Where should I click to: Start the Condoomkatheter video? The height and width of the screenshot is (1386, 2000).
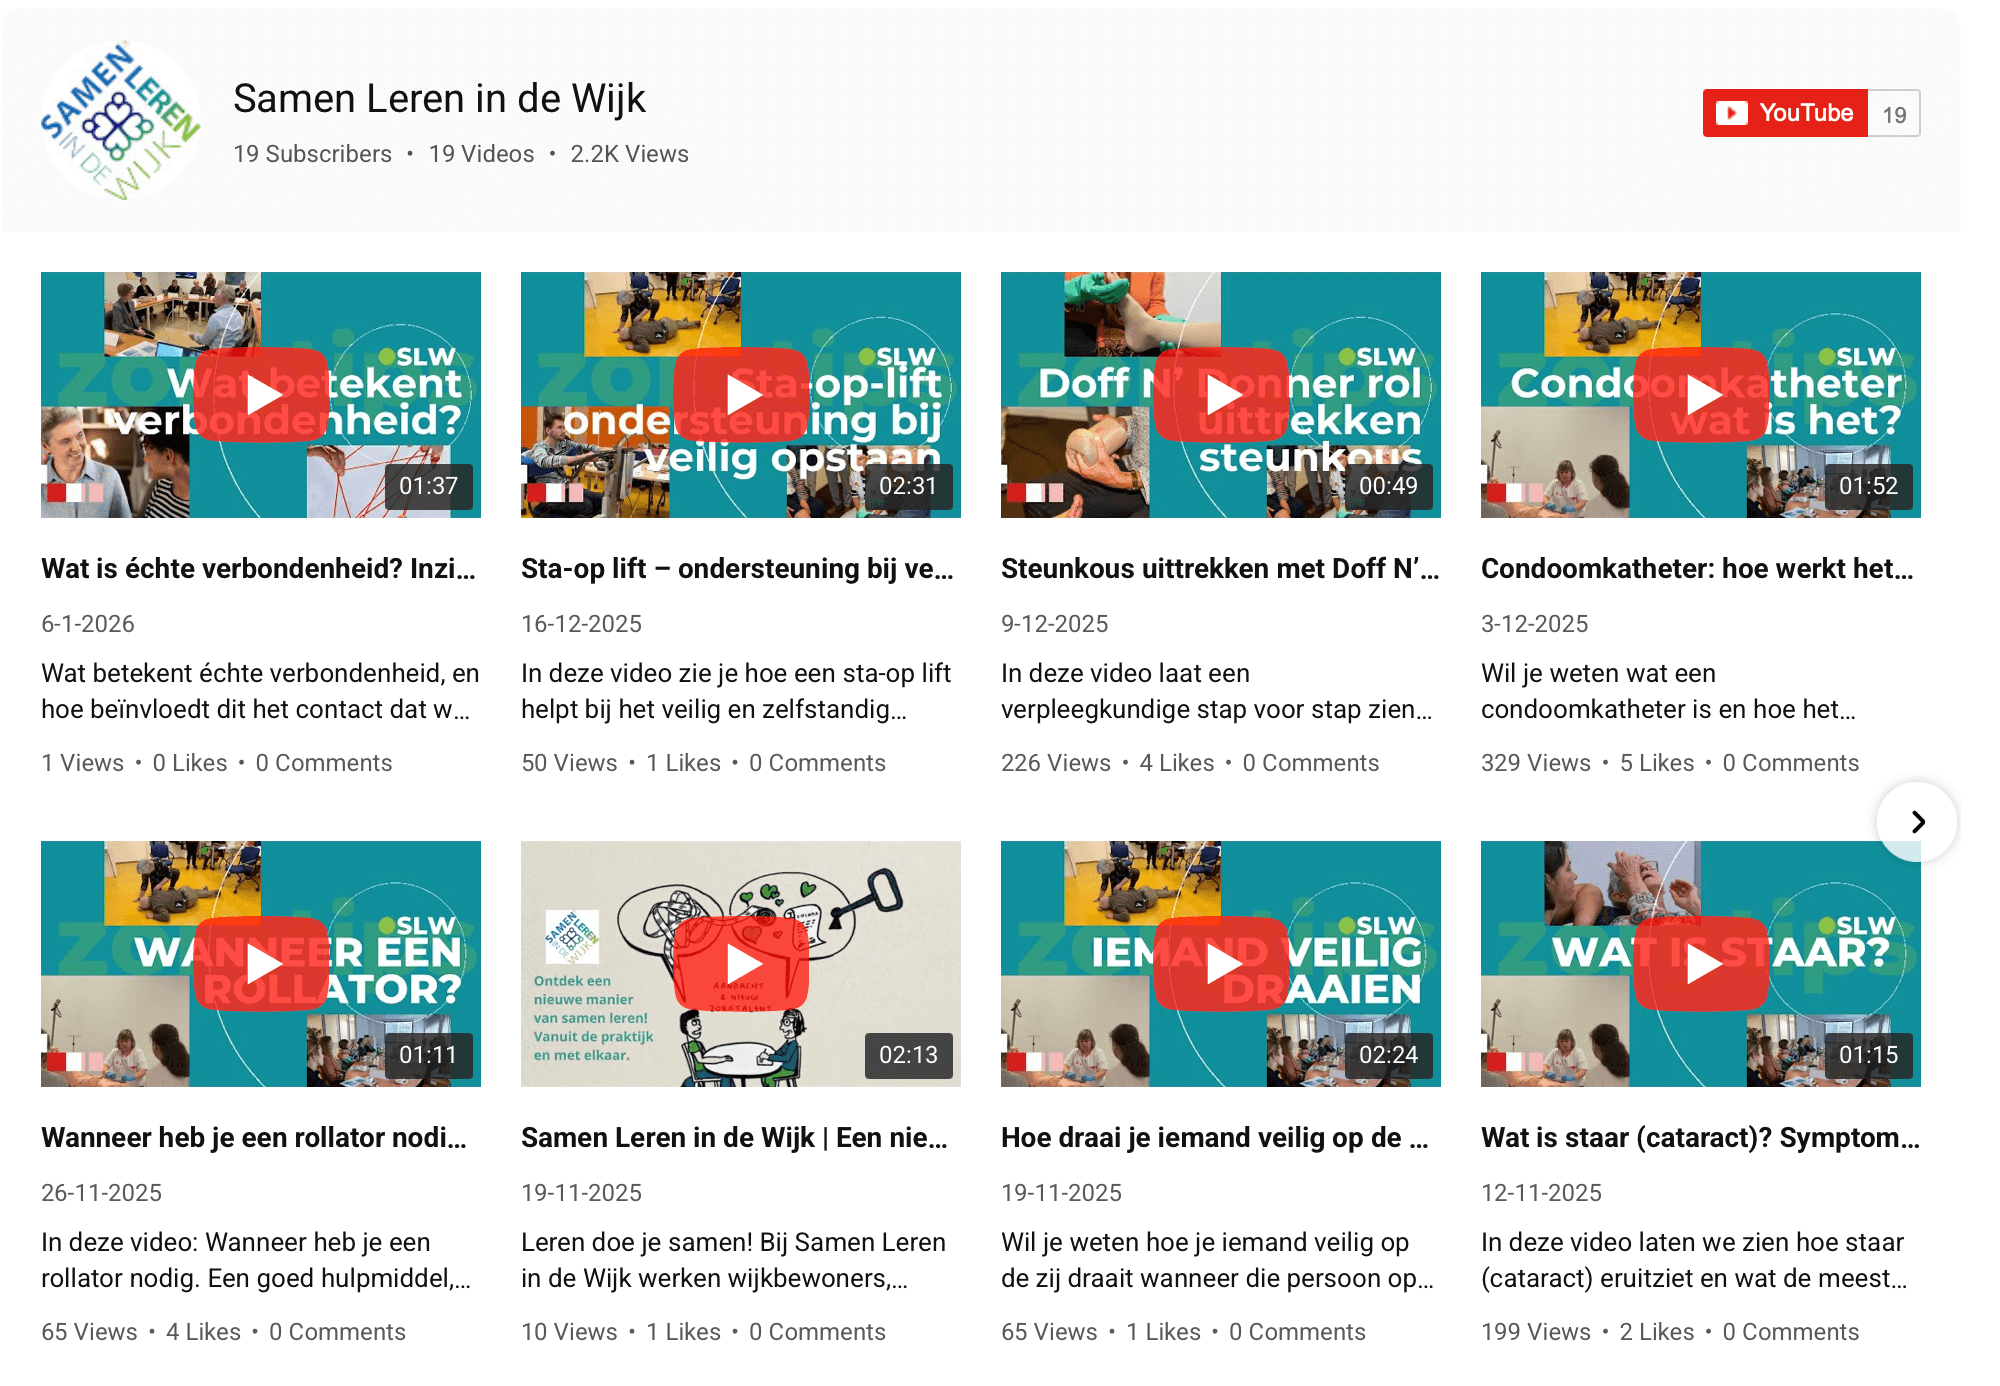[1701, 395]
